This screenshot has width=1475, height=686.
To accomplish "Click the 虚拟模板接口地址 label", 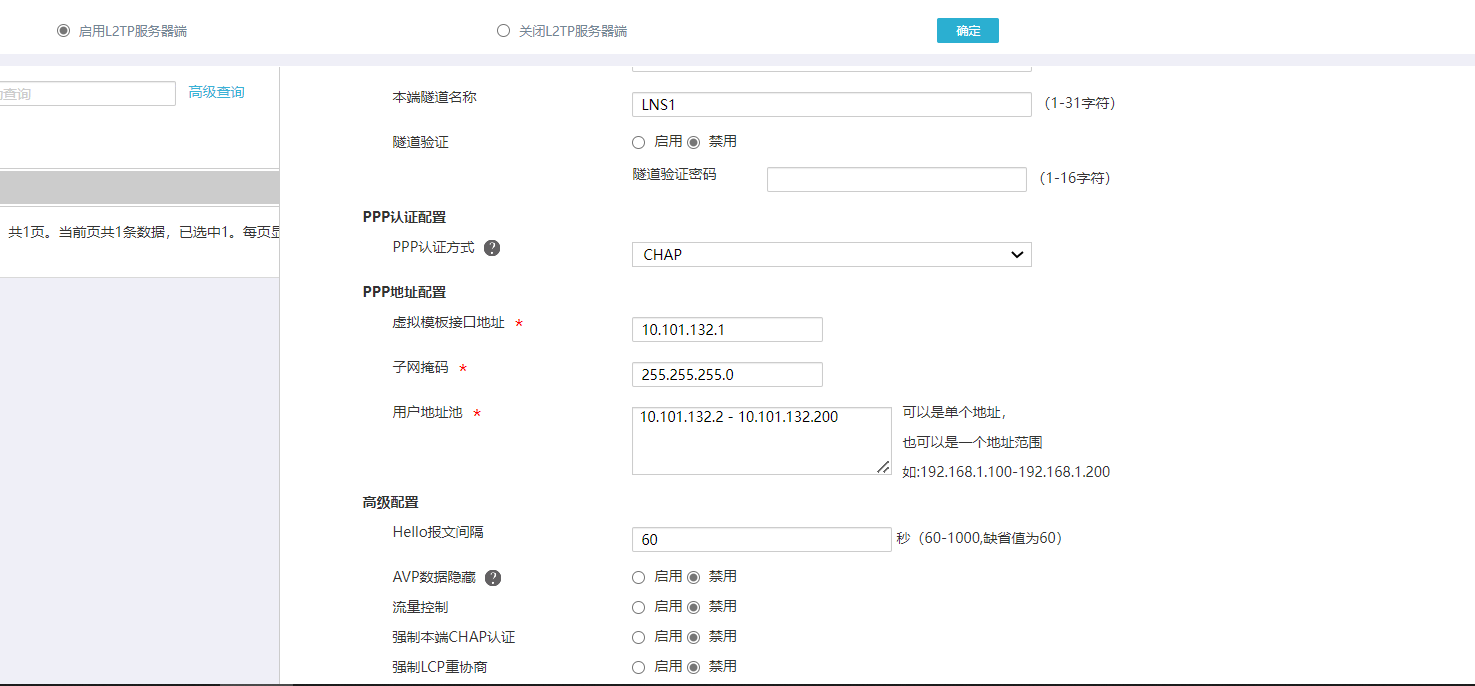I will 449,323.
